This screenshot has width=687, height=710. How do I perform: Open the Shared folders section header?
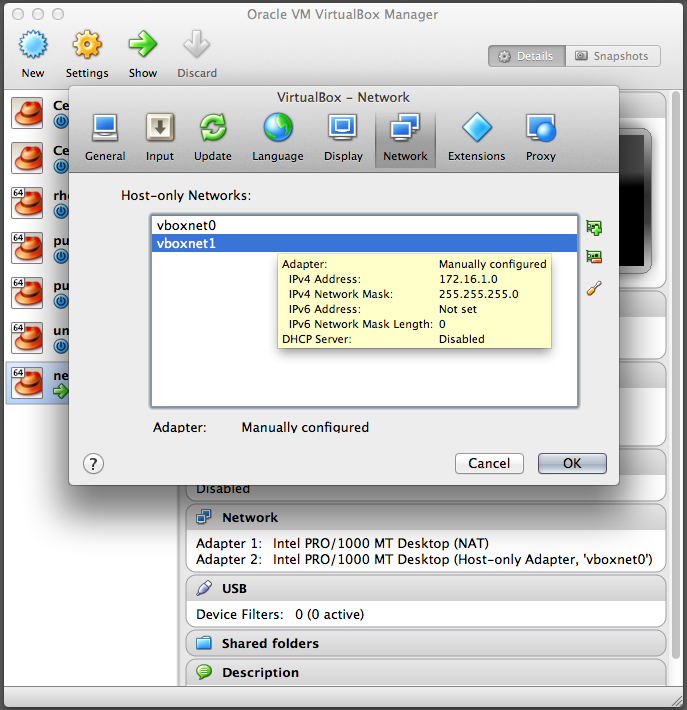426,643
